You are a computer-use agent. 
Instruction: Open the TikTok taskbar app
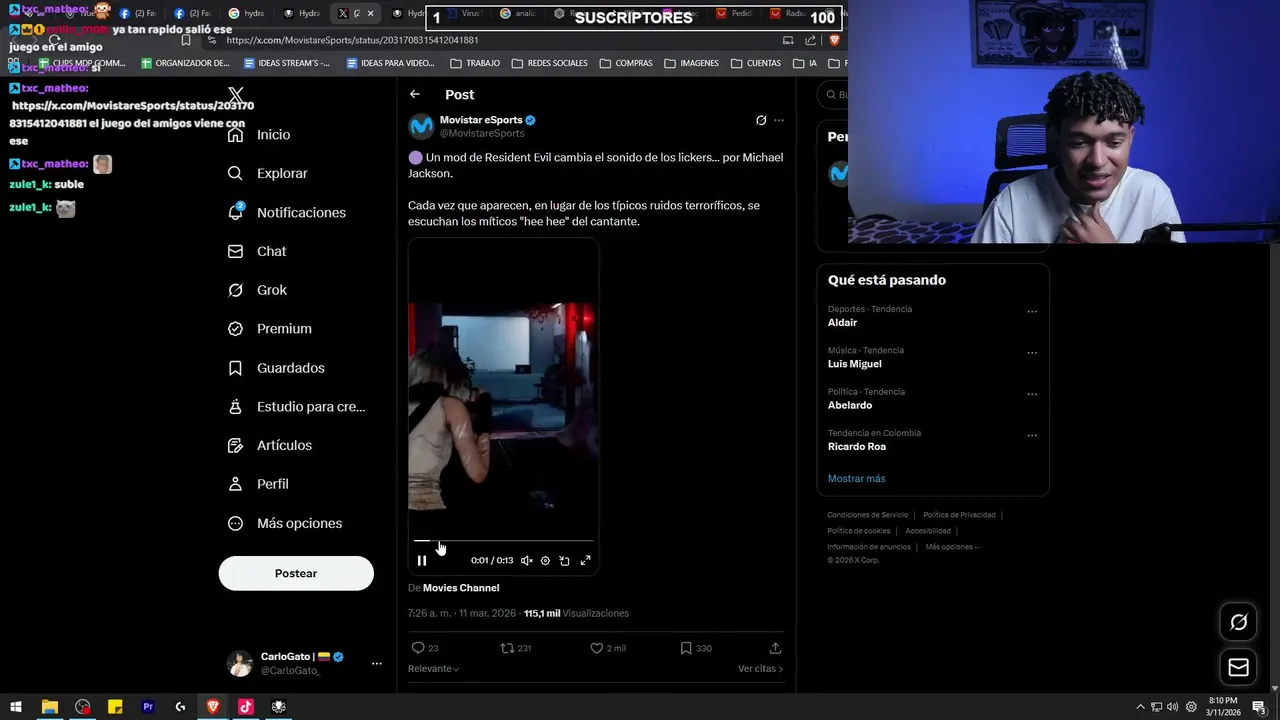pos(245,707)
